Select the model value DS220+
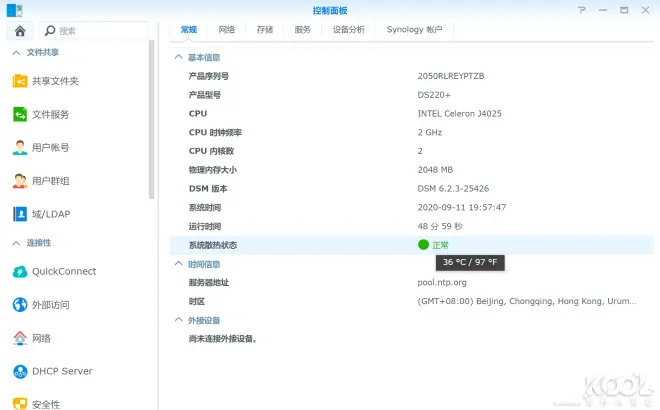Screen dimensions: 660x410 434,95
